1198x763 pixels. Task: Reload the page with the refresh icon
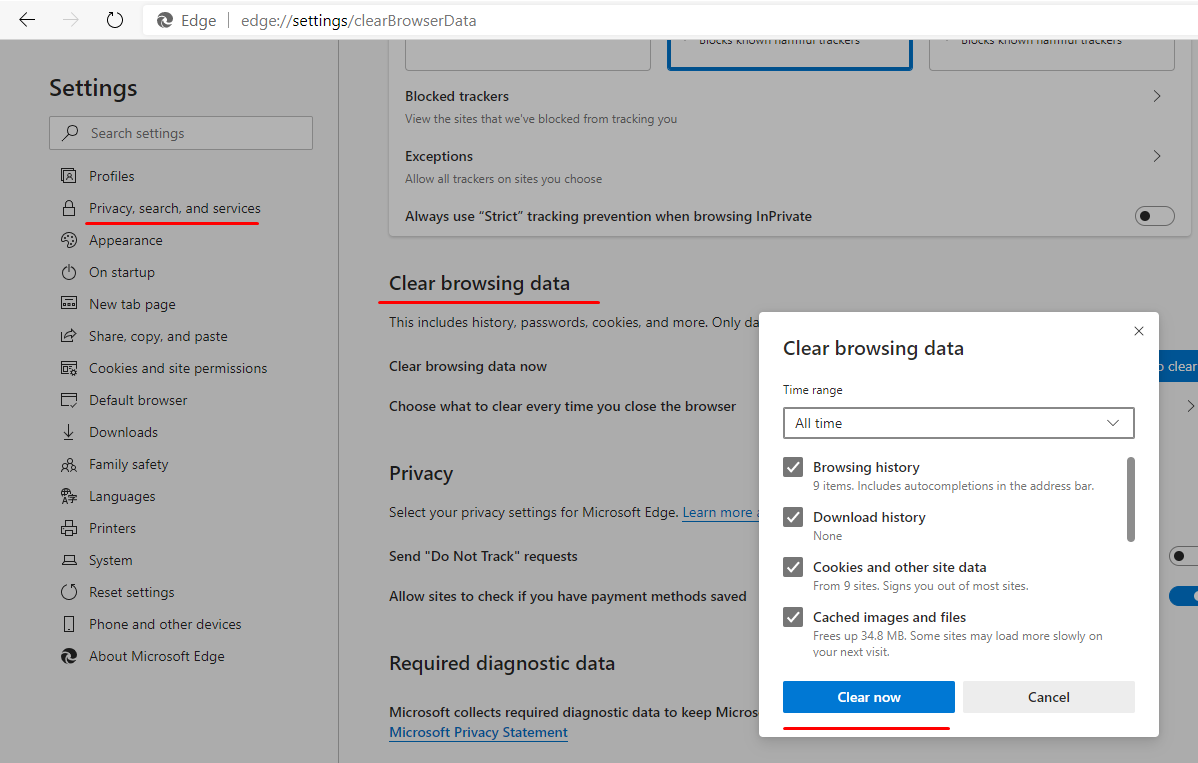[115, 20]
